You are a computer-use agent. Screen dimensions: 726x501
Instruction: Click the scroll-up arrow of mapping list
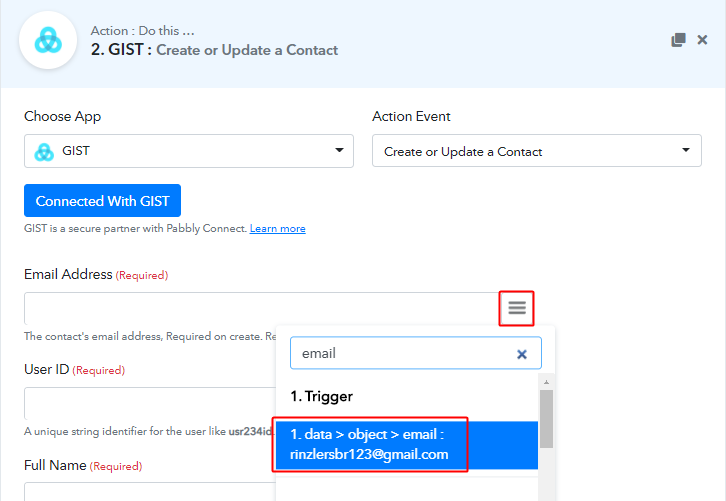546,382
